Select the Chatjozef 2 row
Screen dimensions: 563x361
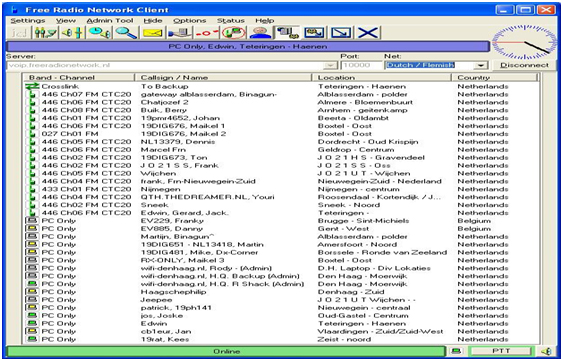click(282, 102)
